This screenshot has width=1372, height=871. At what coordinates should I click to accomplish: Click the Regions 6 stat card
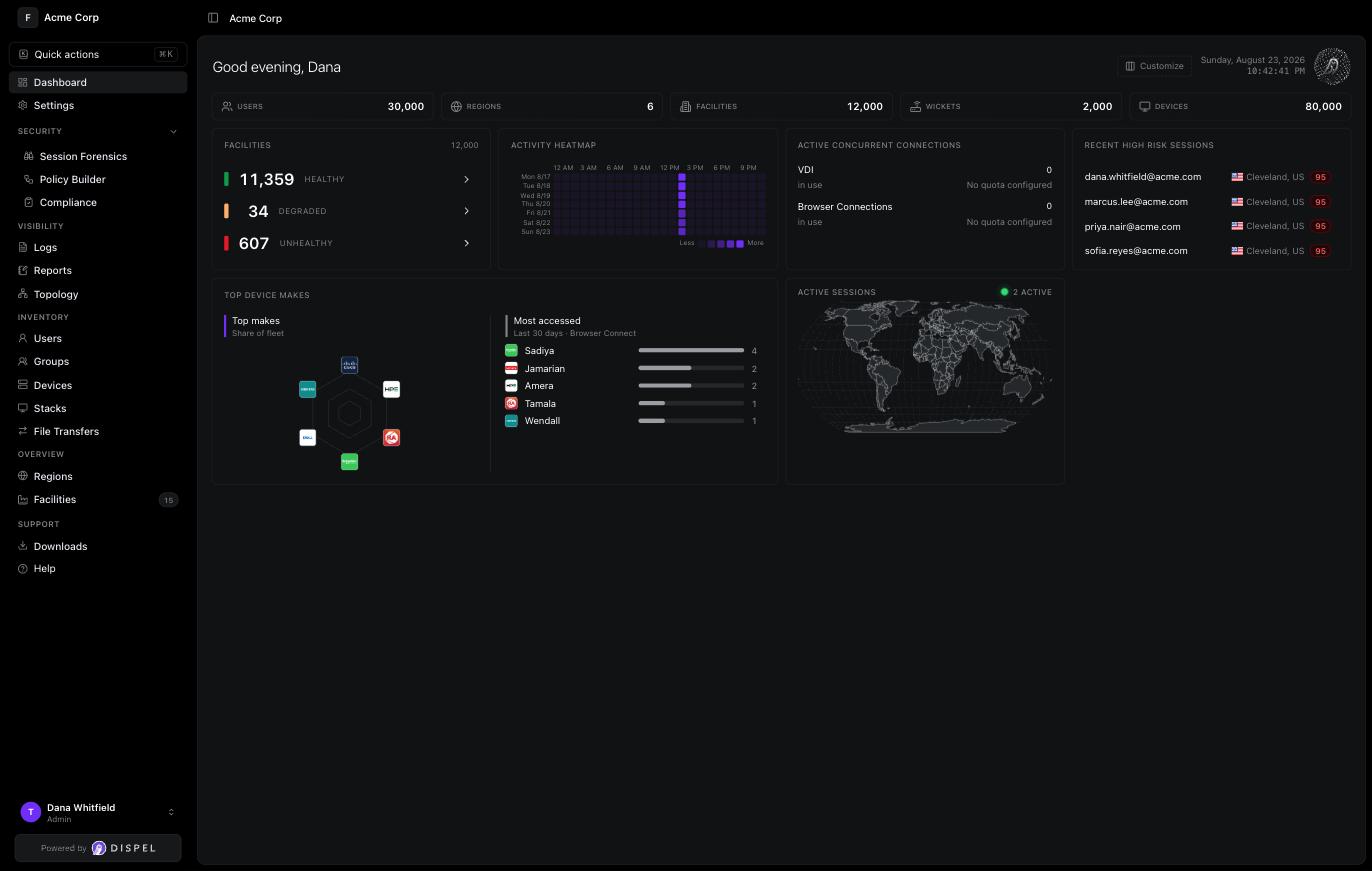(x=551, y=106)
